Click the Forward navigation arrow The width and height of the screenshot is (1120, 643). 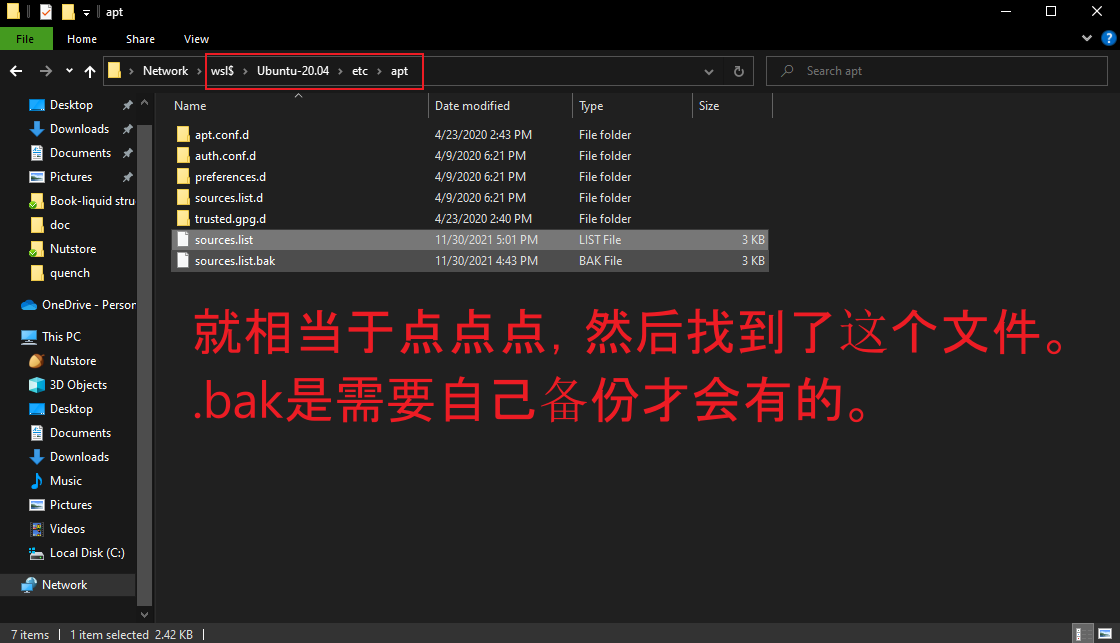pos(46,71)
